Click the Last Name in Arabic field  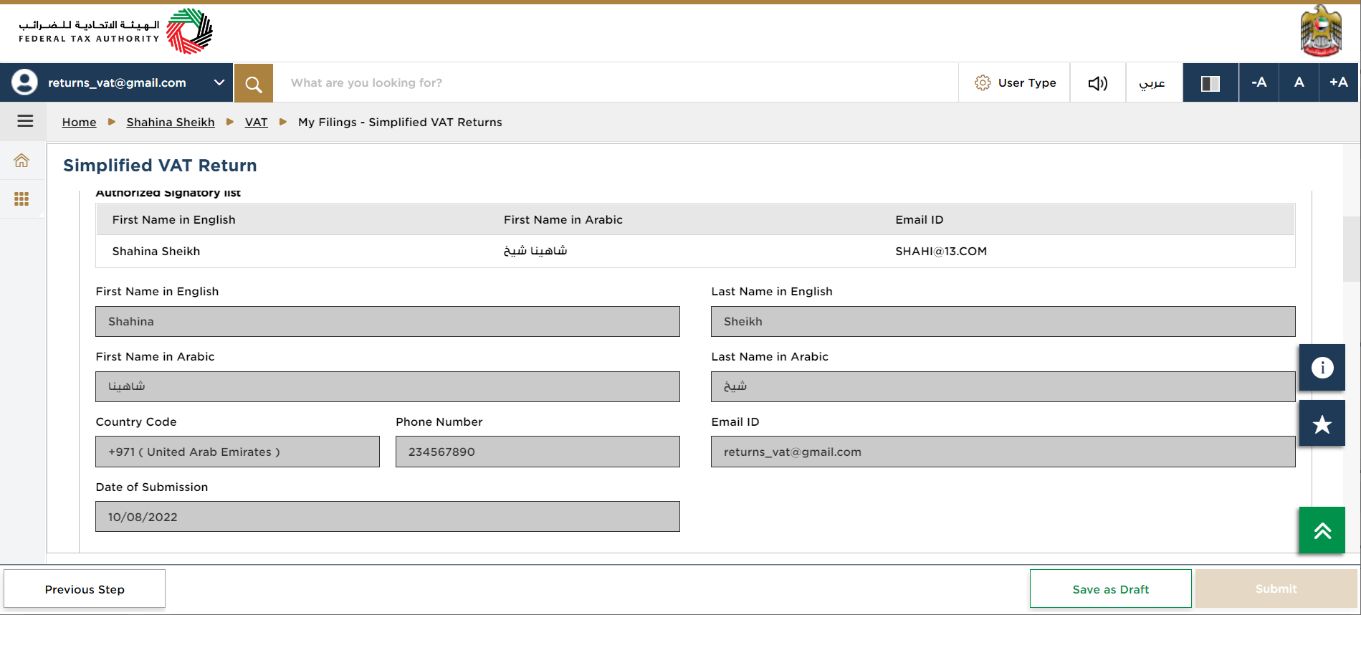tap(1003, 386)
